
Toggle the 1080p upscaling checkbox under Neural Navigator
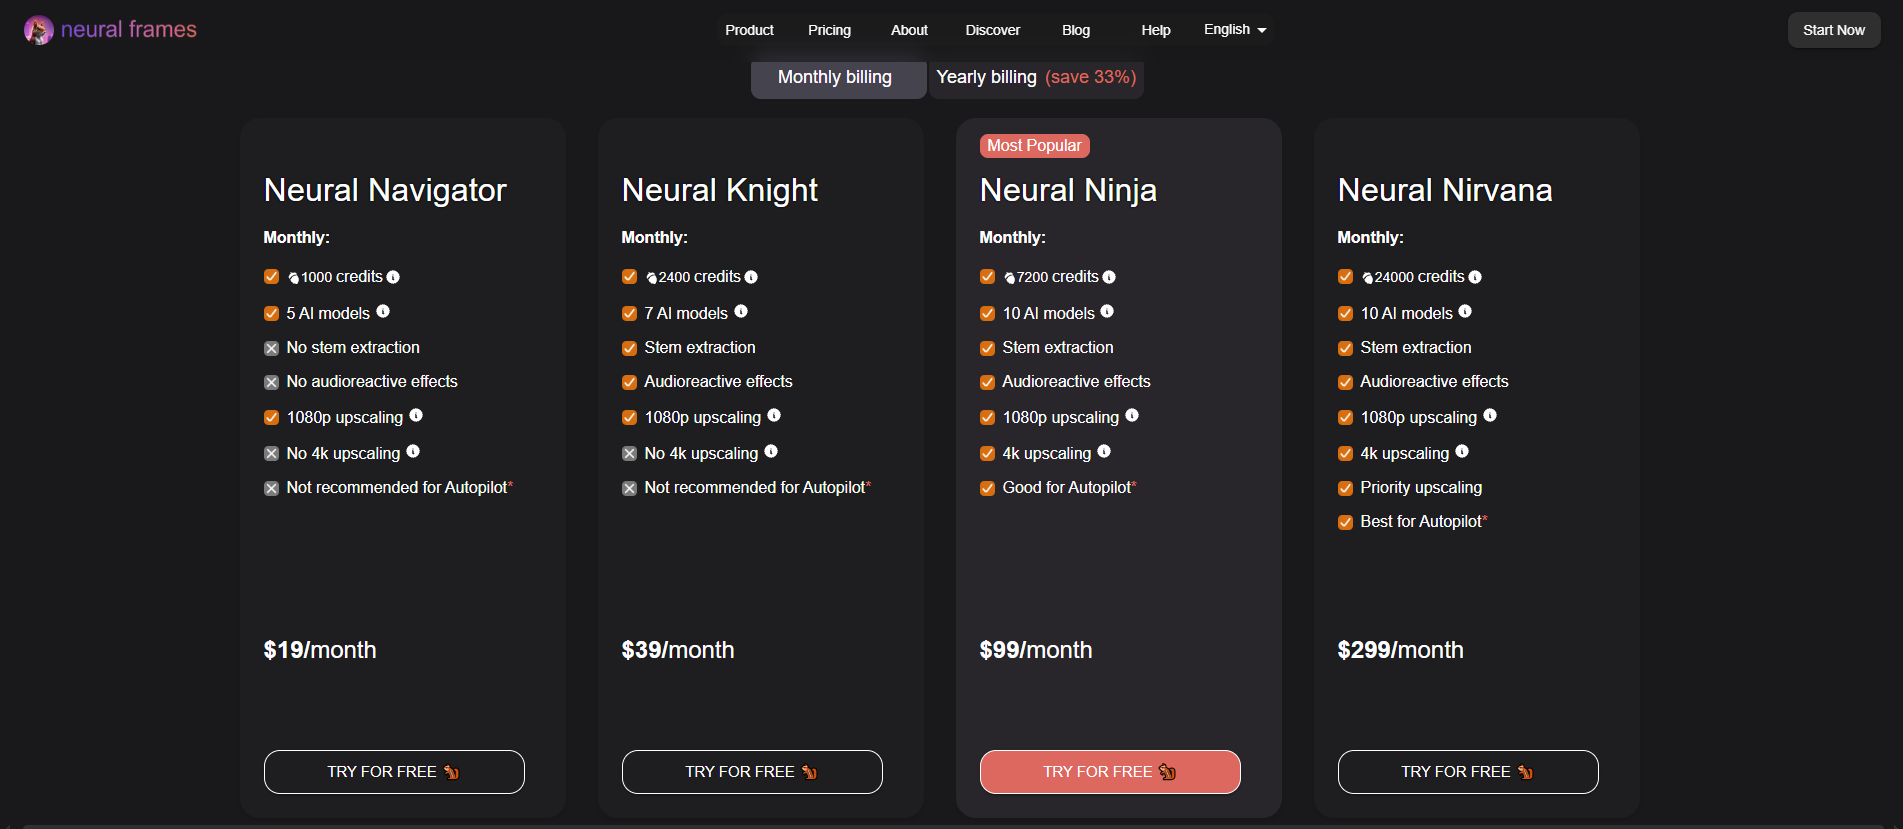coord(271,417)
